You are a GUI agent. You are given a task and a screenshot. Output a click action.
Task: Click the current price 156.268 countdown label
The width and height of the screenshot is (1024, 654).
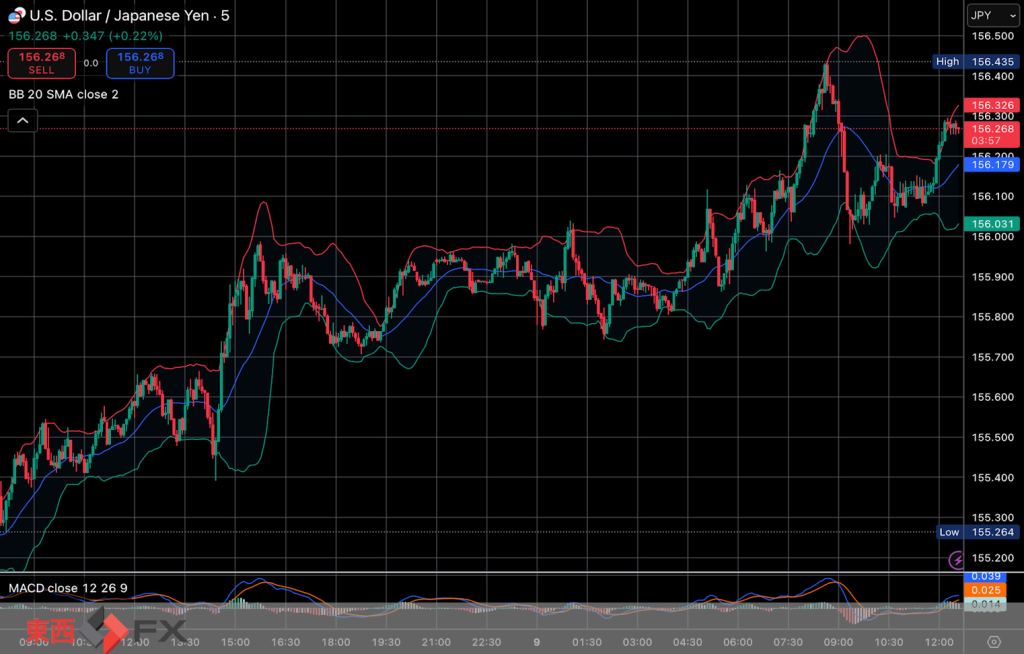(x=991, y=135)
